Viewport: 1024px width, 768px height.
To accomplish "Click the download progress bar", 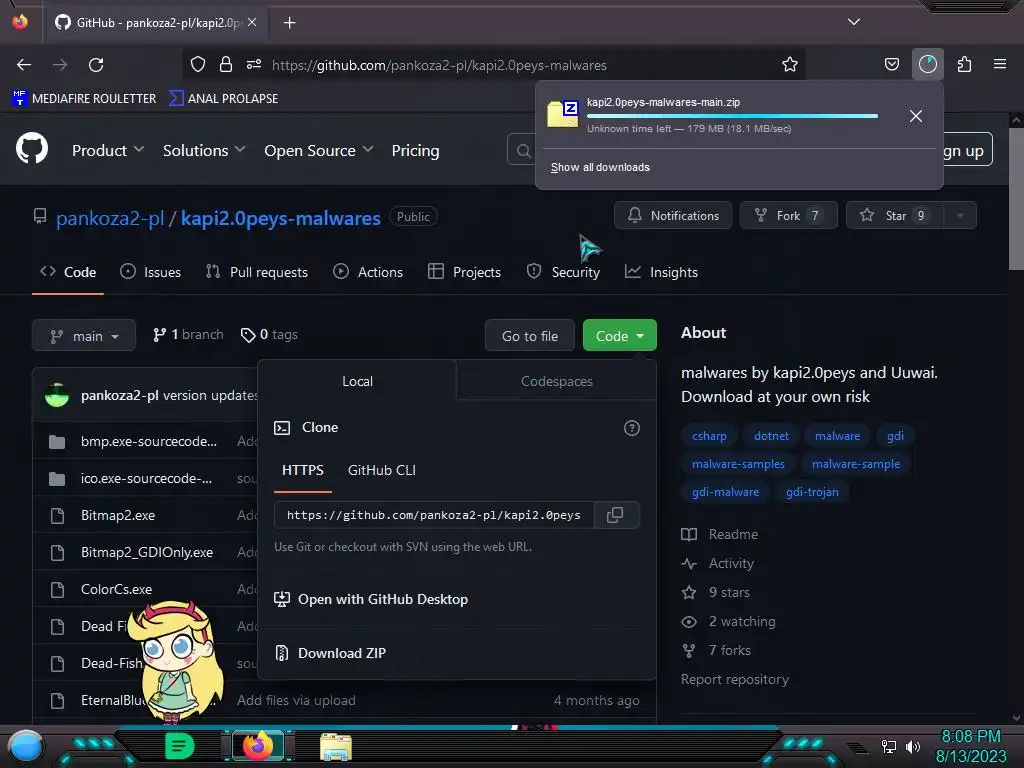I will click(x=732, y=116).
